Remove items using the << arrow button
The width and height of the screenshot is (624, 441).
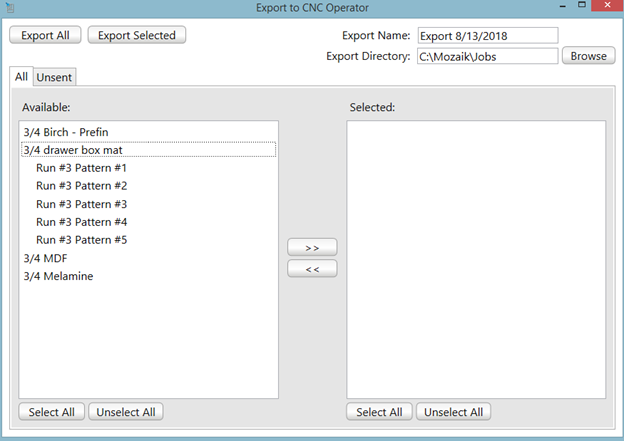coord(312,268)
